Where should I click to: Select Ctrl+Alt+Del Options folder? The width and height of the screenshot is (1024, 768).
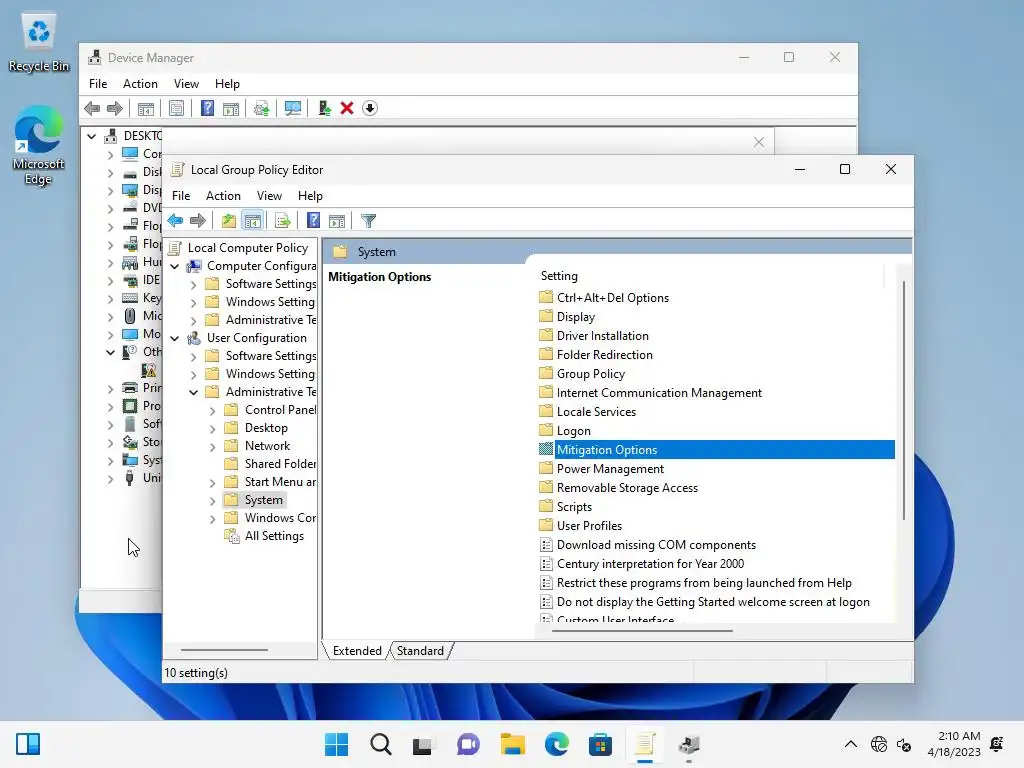click(x=613, y=298)
